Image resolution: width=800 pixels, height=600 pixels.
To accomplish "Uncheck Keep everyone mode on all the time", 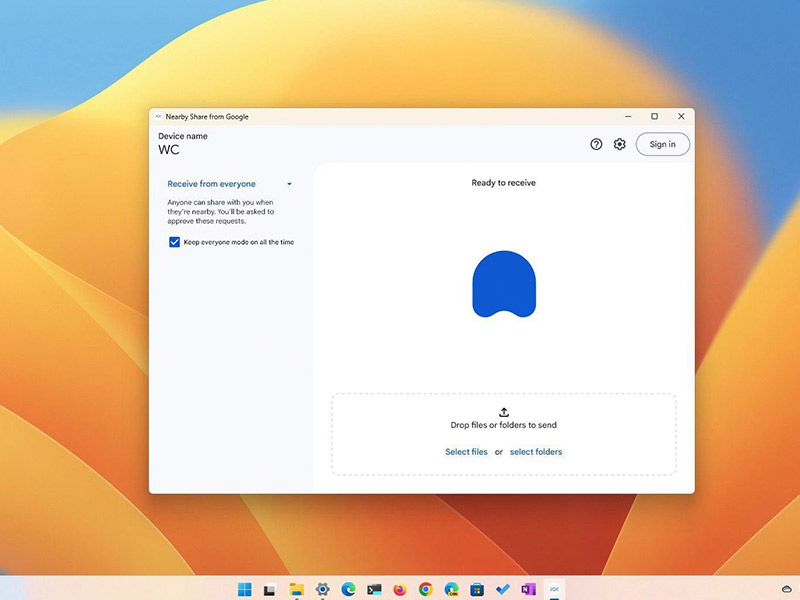I will point(174,242).
